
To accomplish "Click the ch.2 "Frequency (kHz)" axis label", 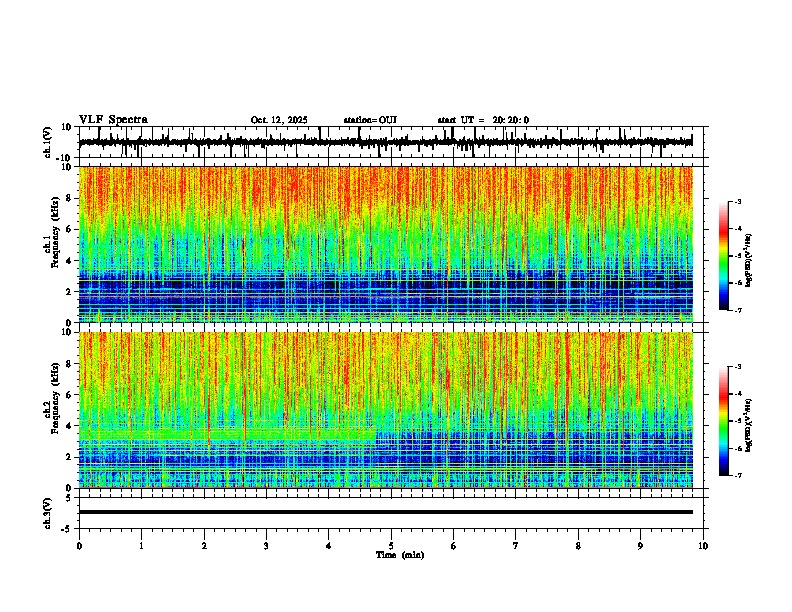I will (55, 398).
